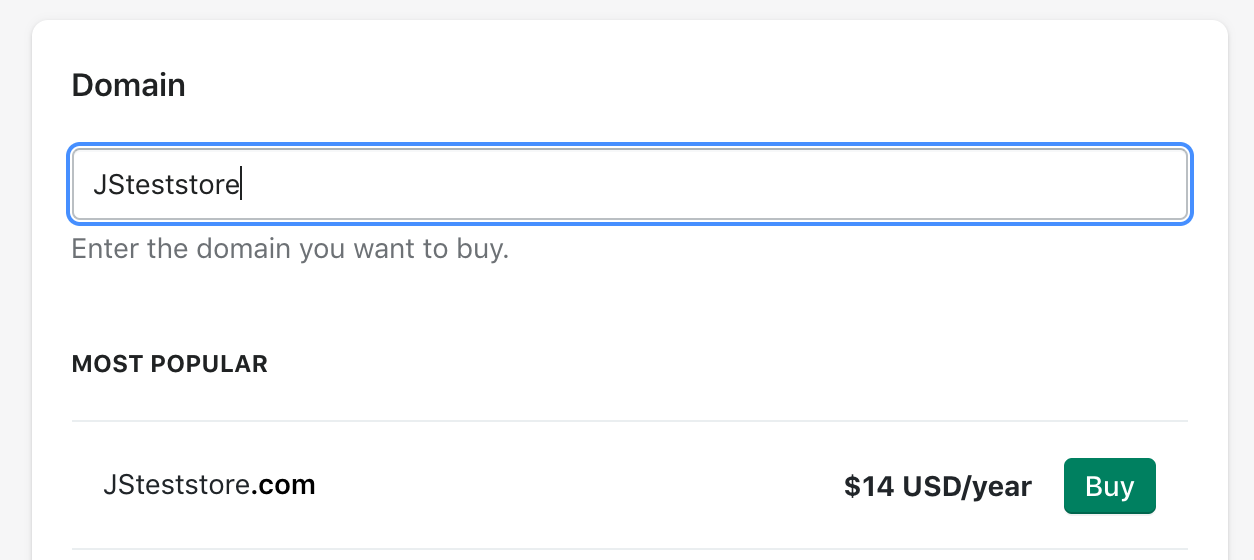The width and height of the screenshot is (1254, 560).
Task: Click the Buy button for JSteststore.com
Action: 1109,486
